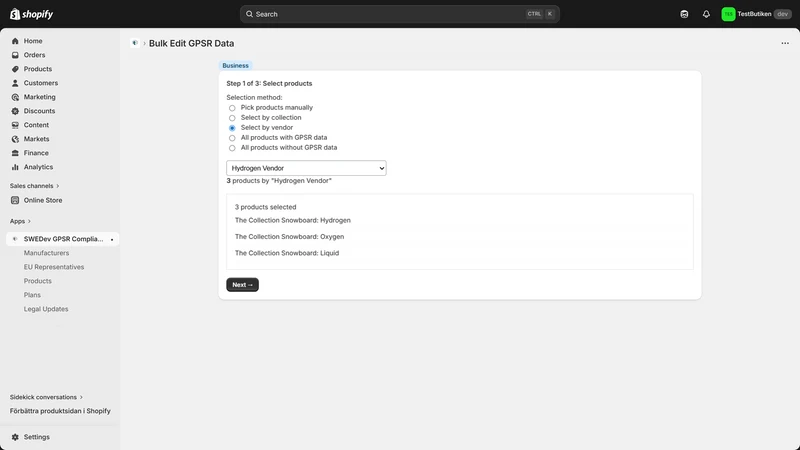This screenshot has height=450, width=800.
Task: Open SWEDev GPSR Compliance app
Action: [63, 239]
